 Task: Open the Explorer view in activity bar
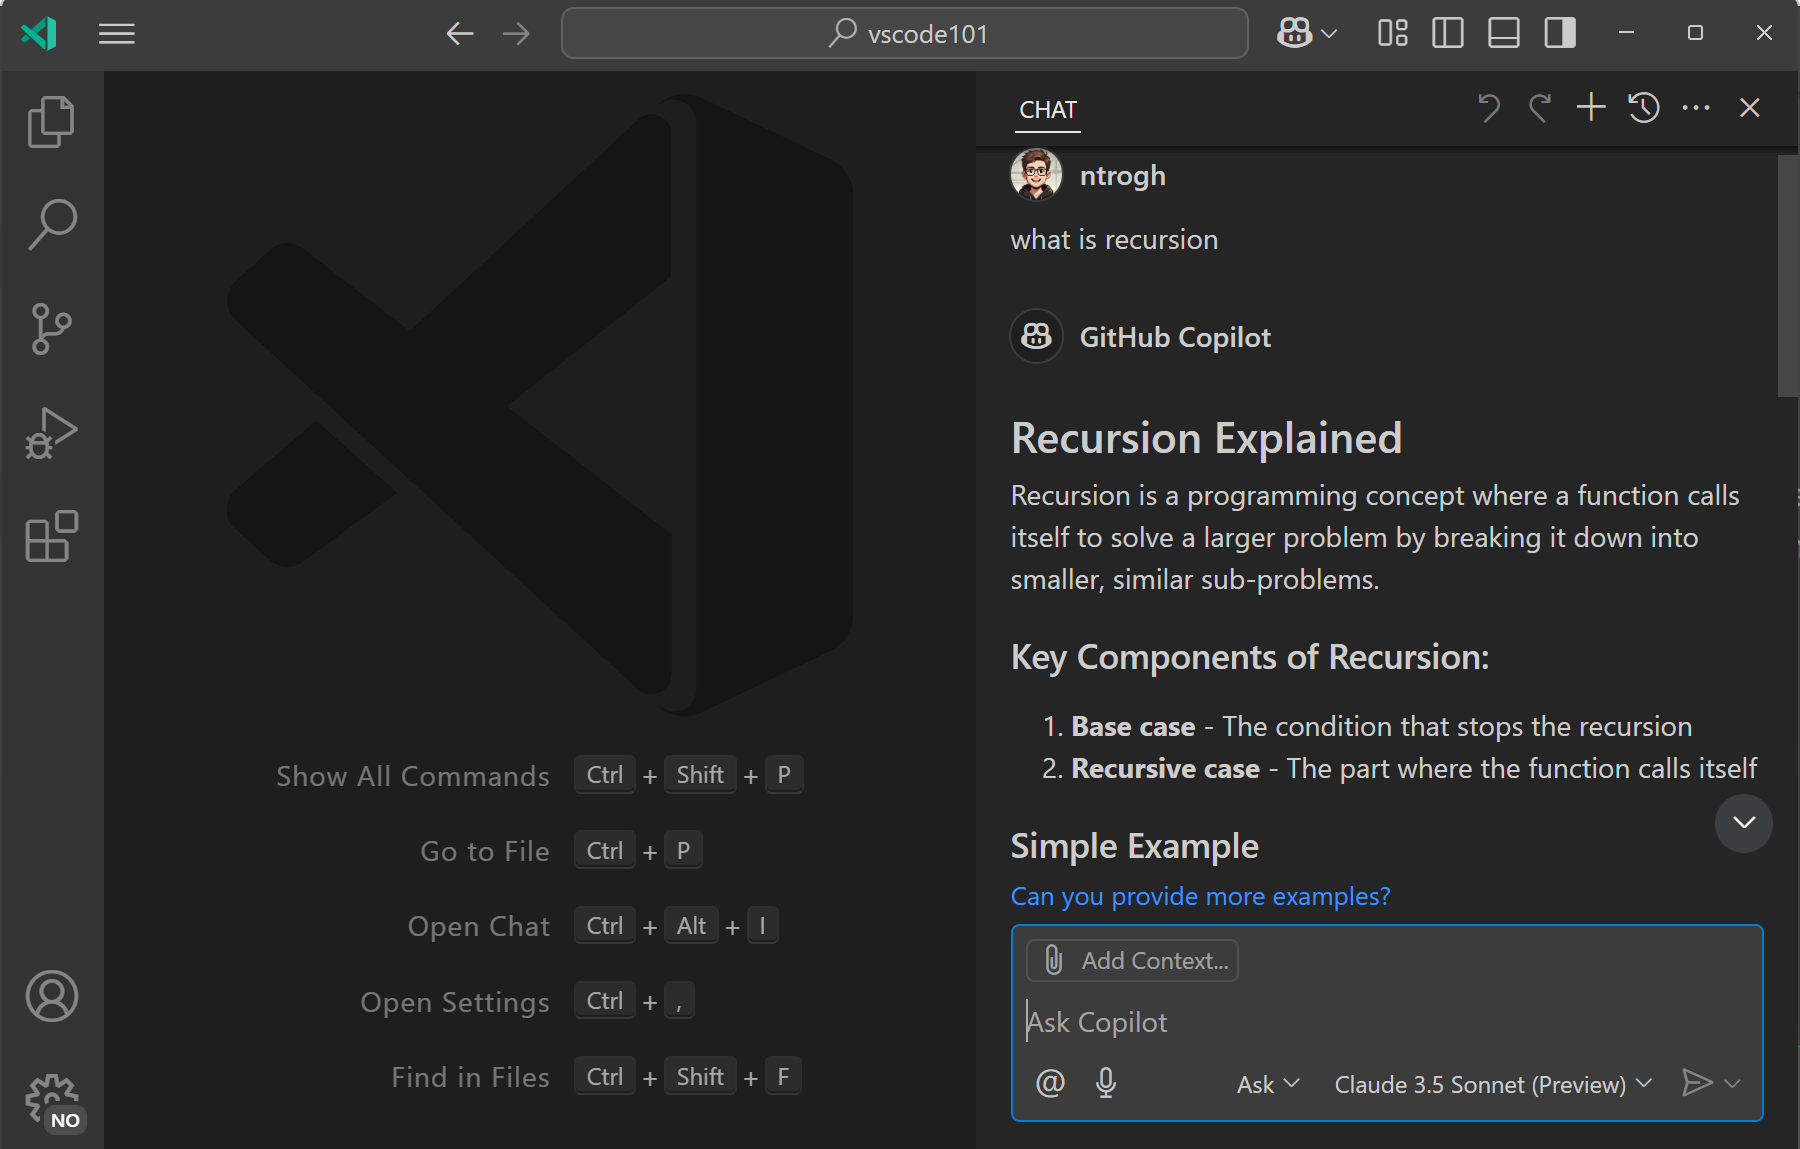tap(51, 120)
